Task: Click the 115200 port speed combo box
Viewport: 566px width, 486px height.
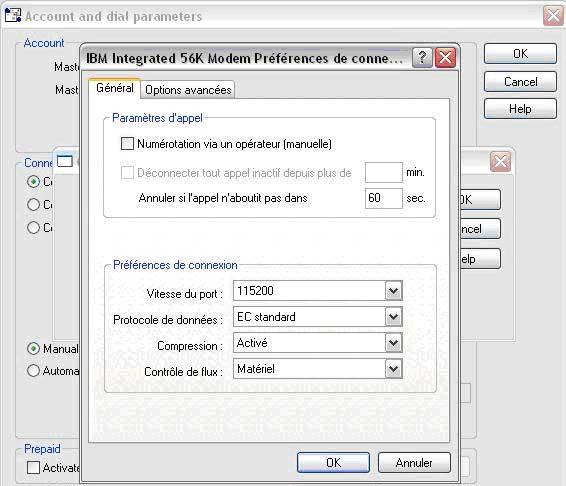Action: coord(318,291)
